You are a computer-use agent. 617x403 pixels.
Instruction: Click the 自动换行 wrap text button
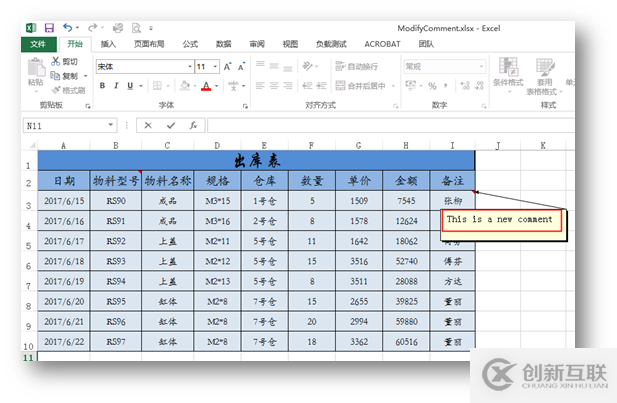[x=357, y=67]
